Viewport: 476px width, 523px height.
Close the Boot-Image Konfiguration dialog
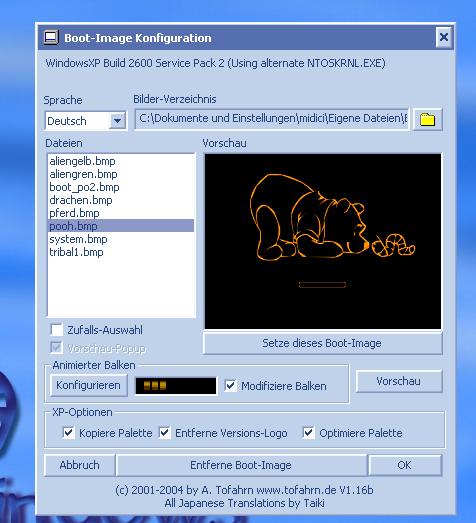444,37
